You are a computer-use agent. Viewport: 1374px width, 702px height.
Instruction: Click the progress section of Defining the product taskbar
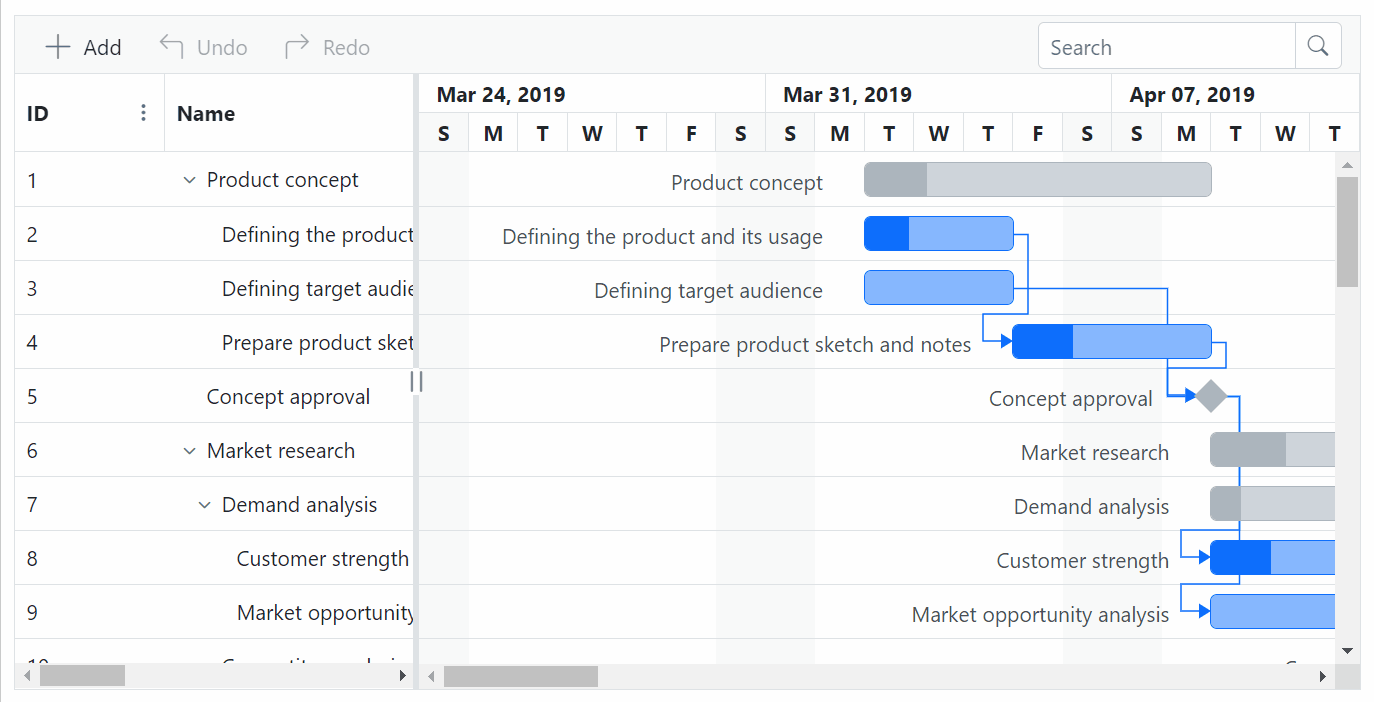885,233
